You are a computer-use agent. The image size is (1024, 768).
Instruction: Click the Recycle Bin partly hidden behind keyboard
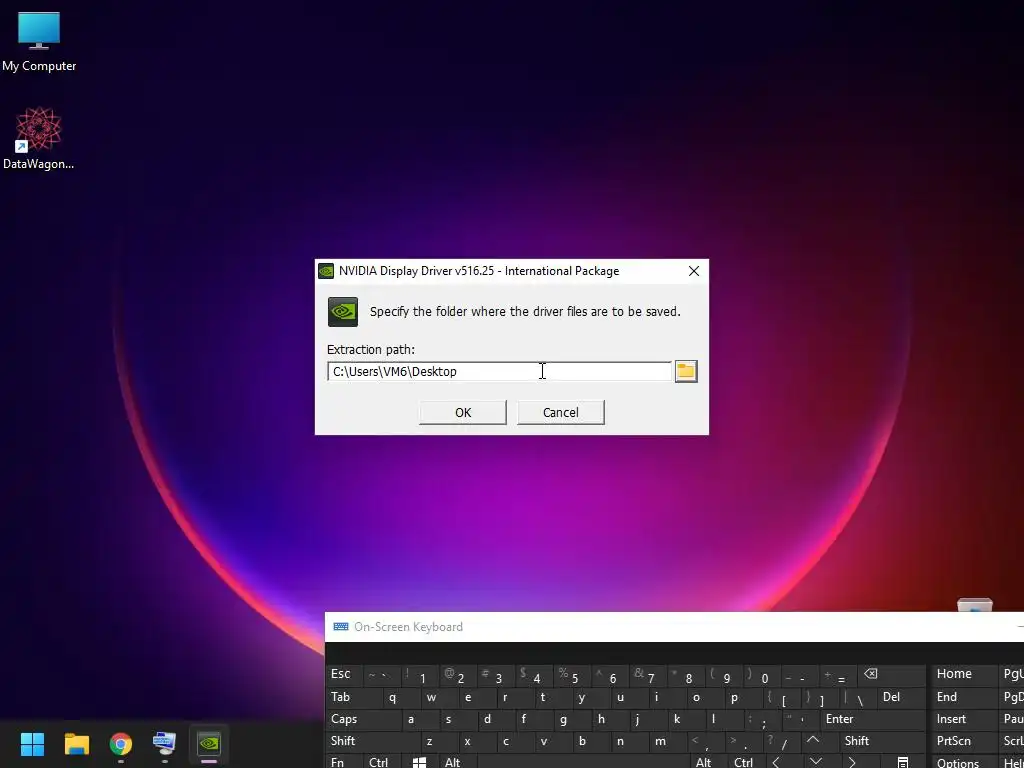tap(975, 605)
